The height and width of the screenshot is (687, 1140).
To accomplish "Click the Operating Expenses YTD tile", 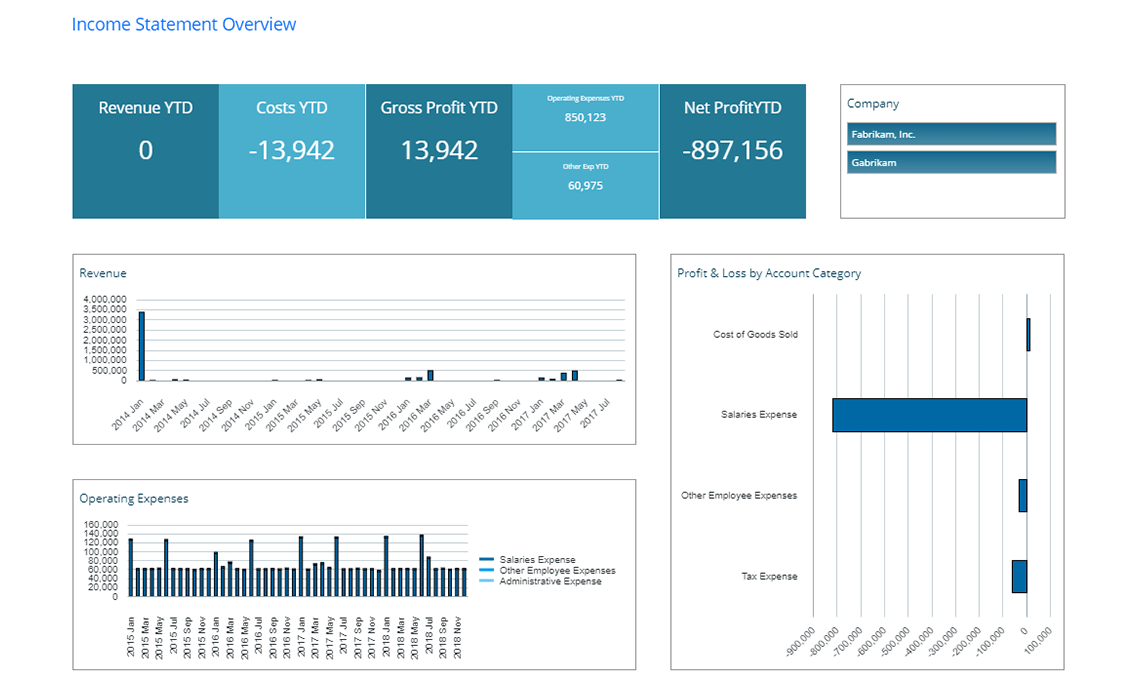I will click(585, 117).
